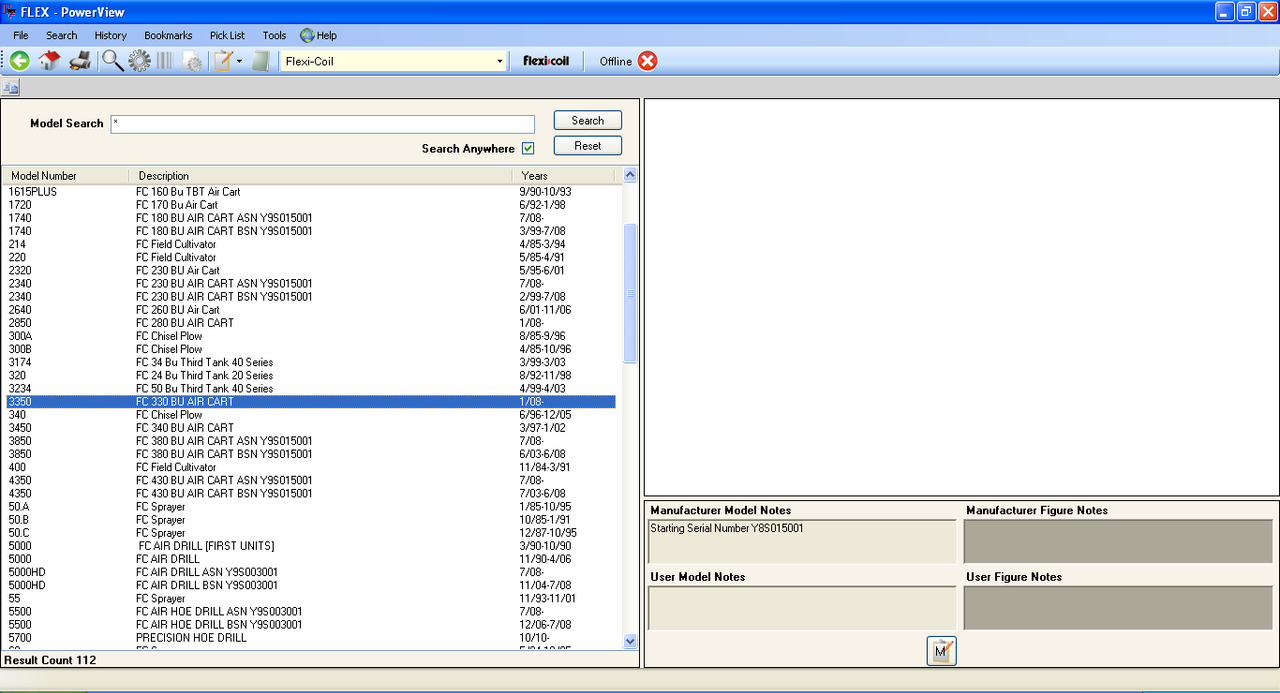This screenshot has width=1280, height=693.
Task: Click into the Model Search field
Action: click(x=322, y=123)
